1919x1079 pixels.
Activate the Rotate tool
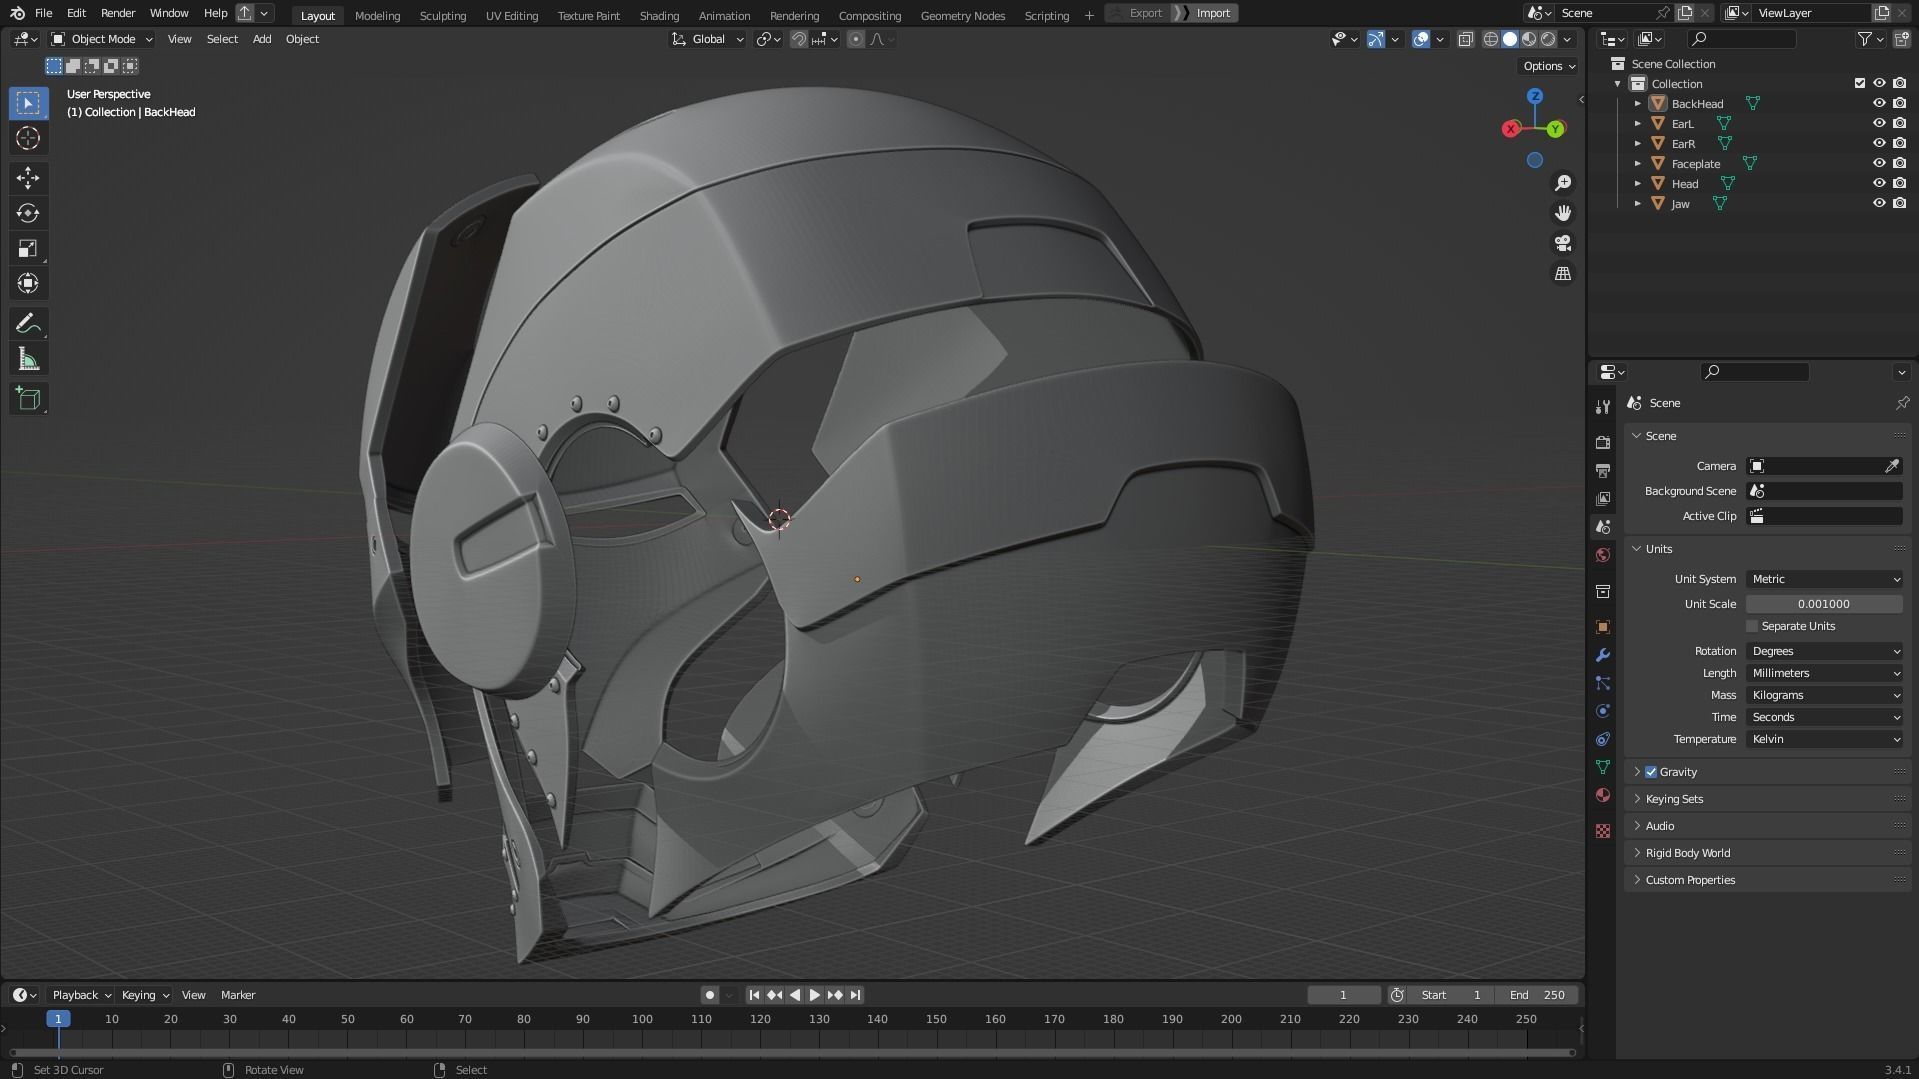pyautogui.click(x=28, y=213)
